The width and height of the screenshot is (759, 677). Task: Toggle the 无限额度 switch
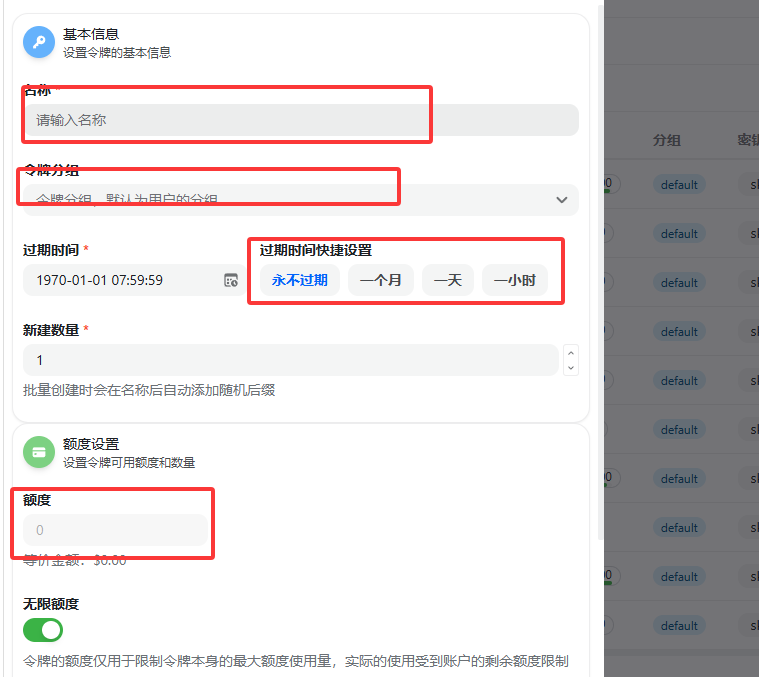pos(43,629)
